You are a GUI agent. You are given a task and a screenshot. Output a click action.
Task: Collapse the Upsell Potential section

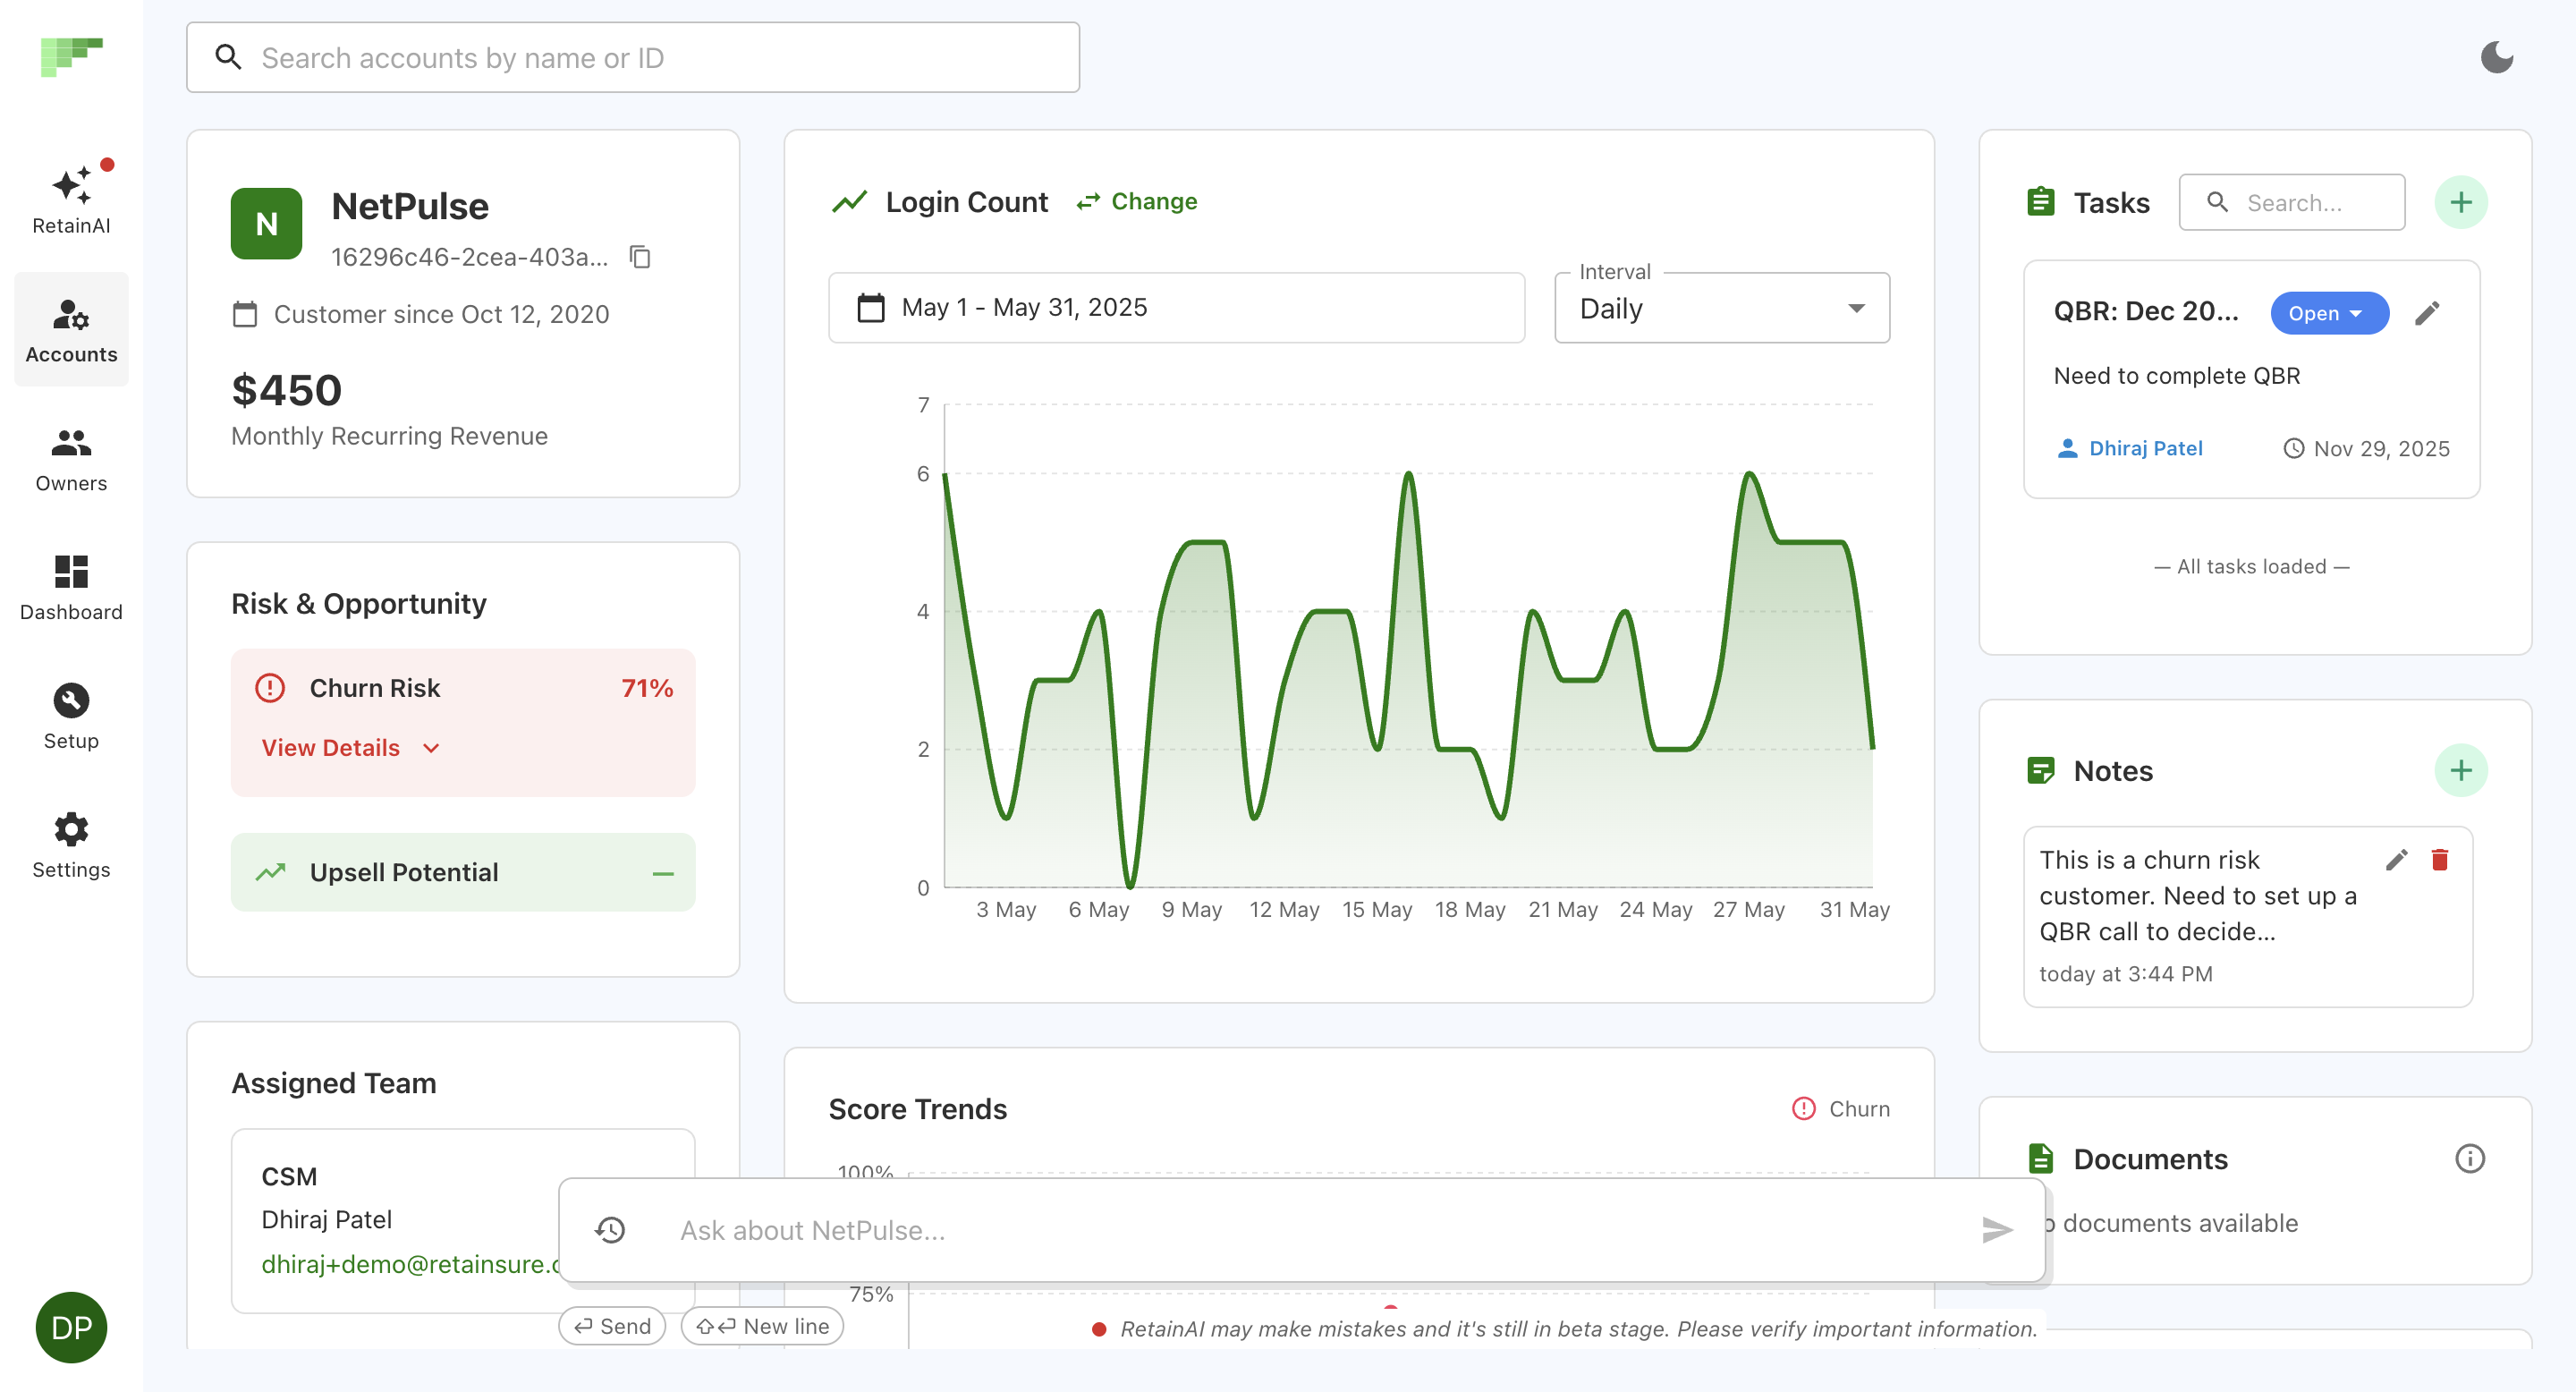[662, 873]
